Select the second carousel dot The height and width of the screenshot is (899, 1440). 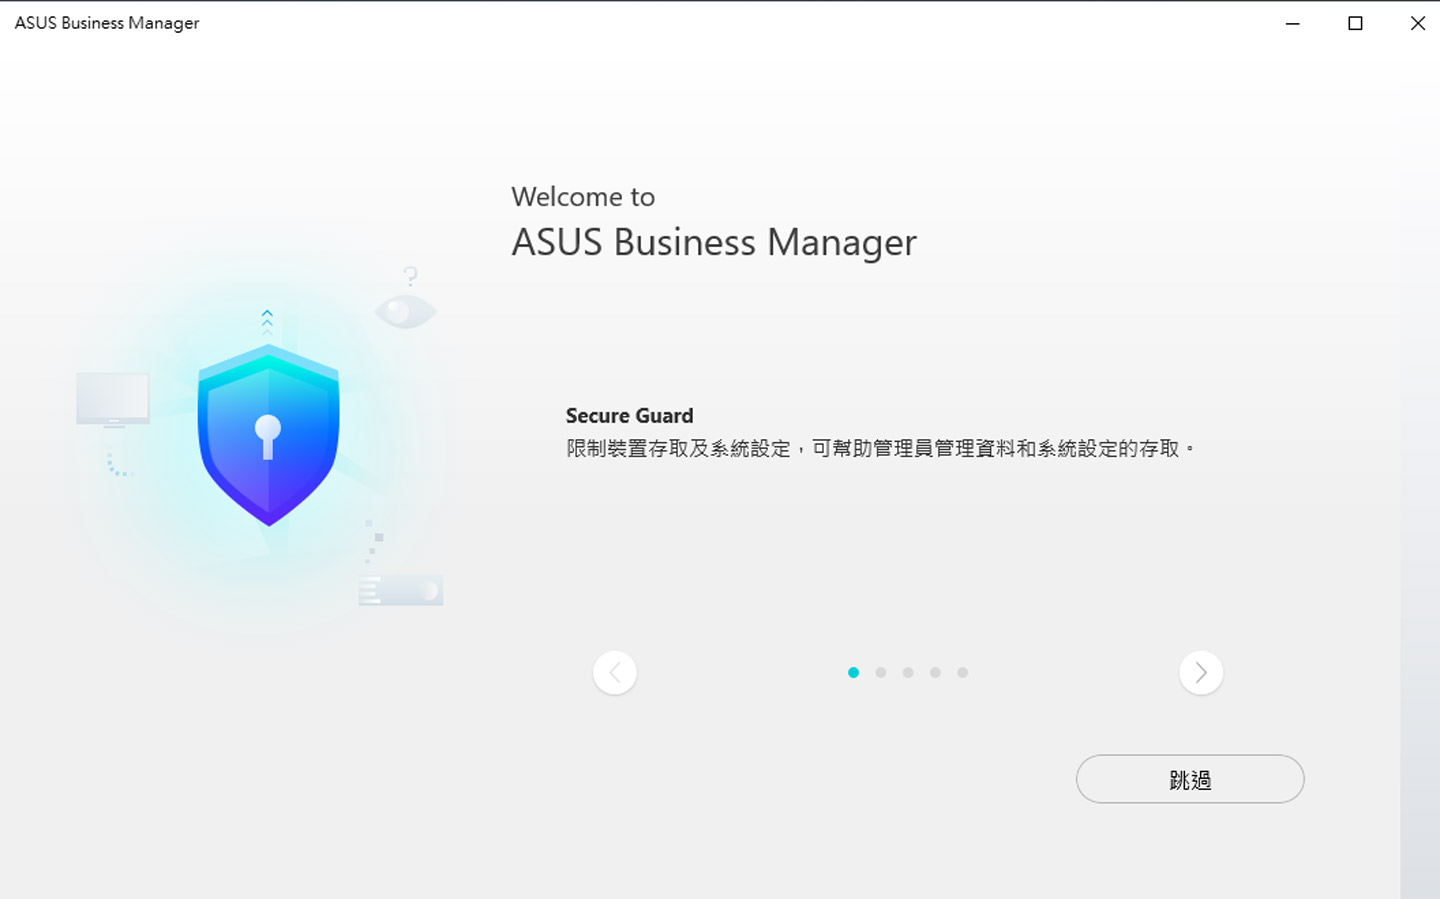click(880, 672)
